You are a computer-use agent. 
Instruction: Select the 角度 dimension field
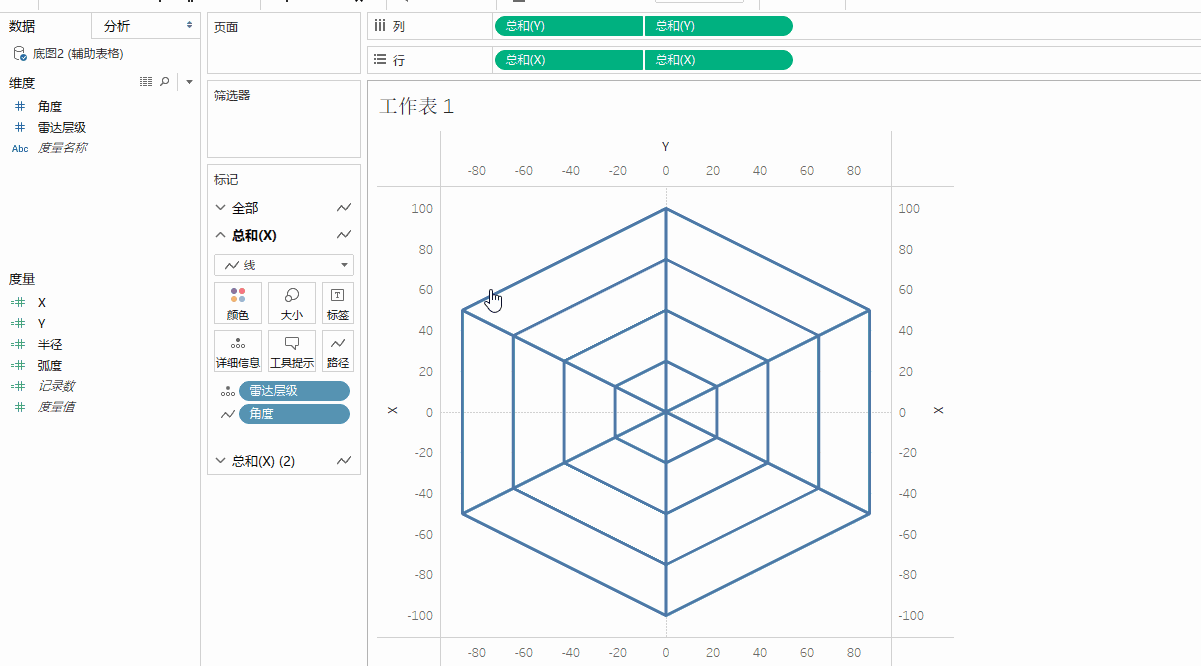[x=50, y=106]
